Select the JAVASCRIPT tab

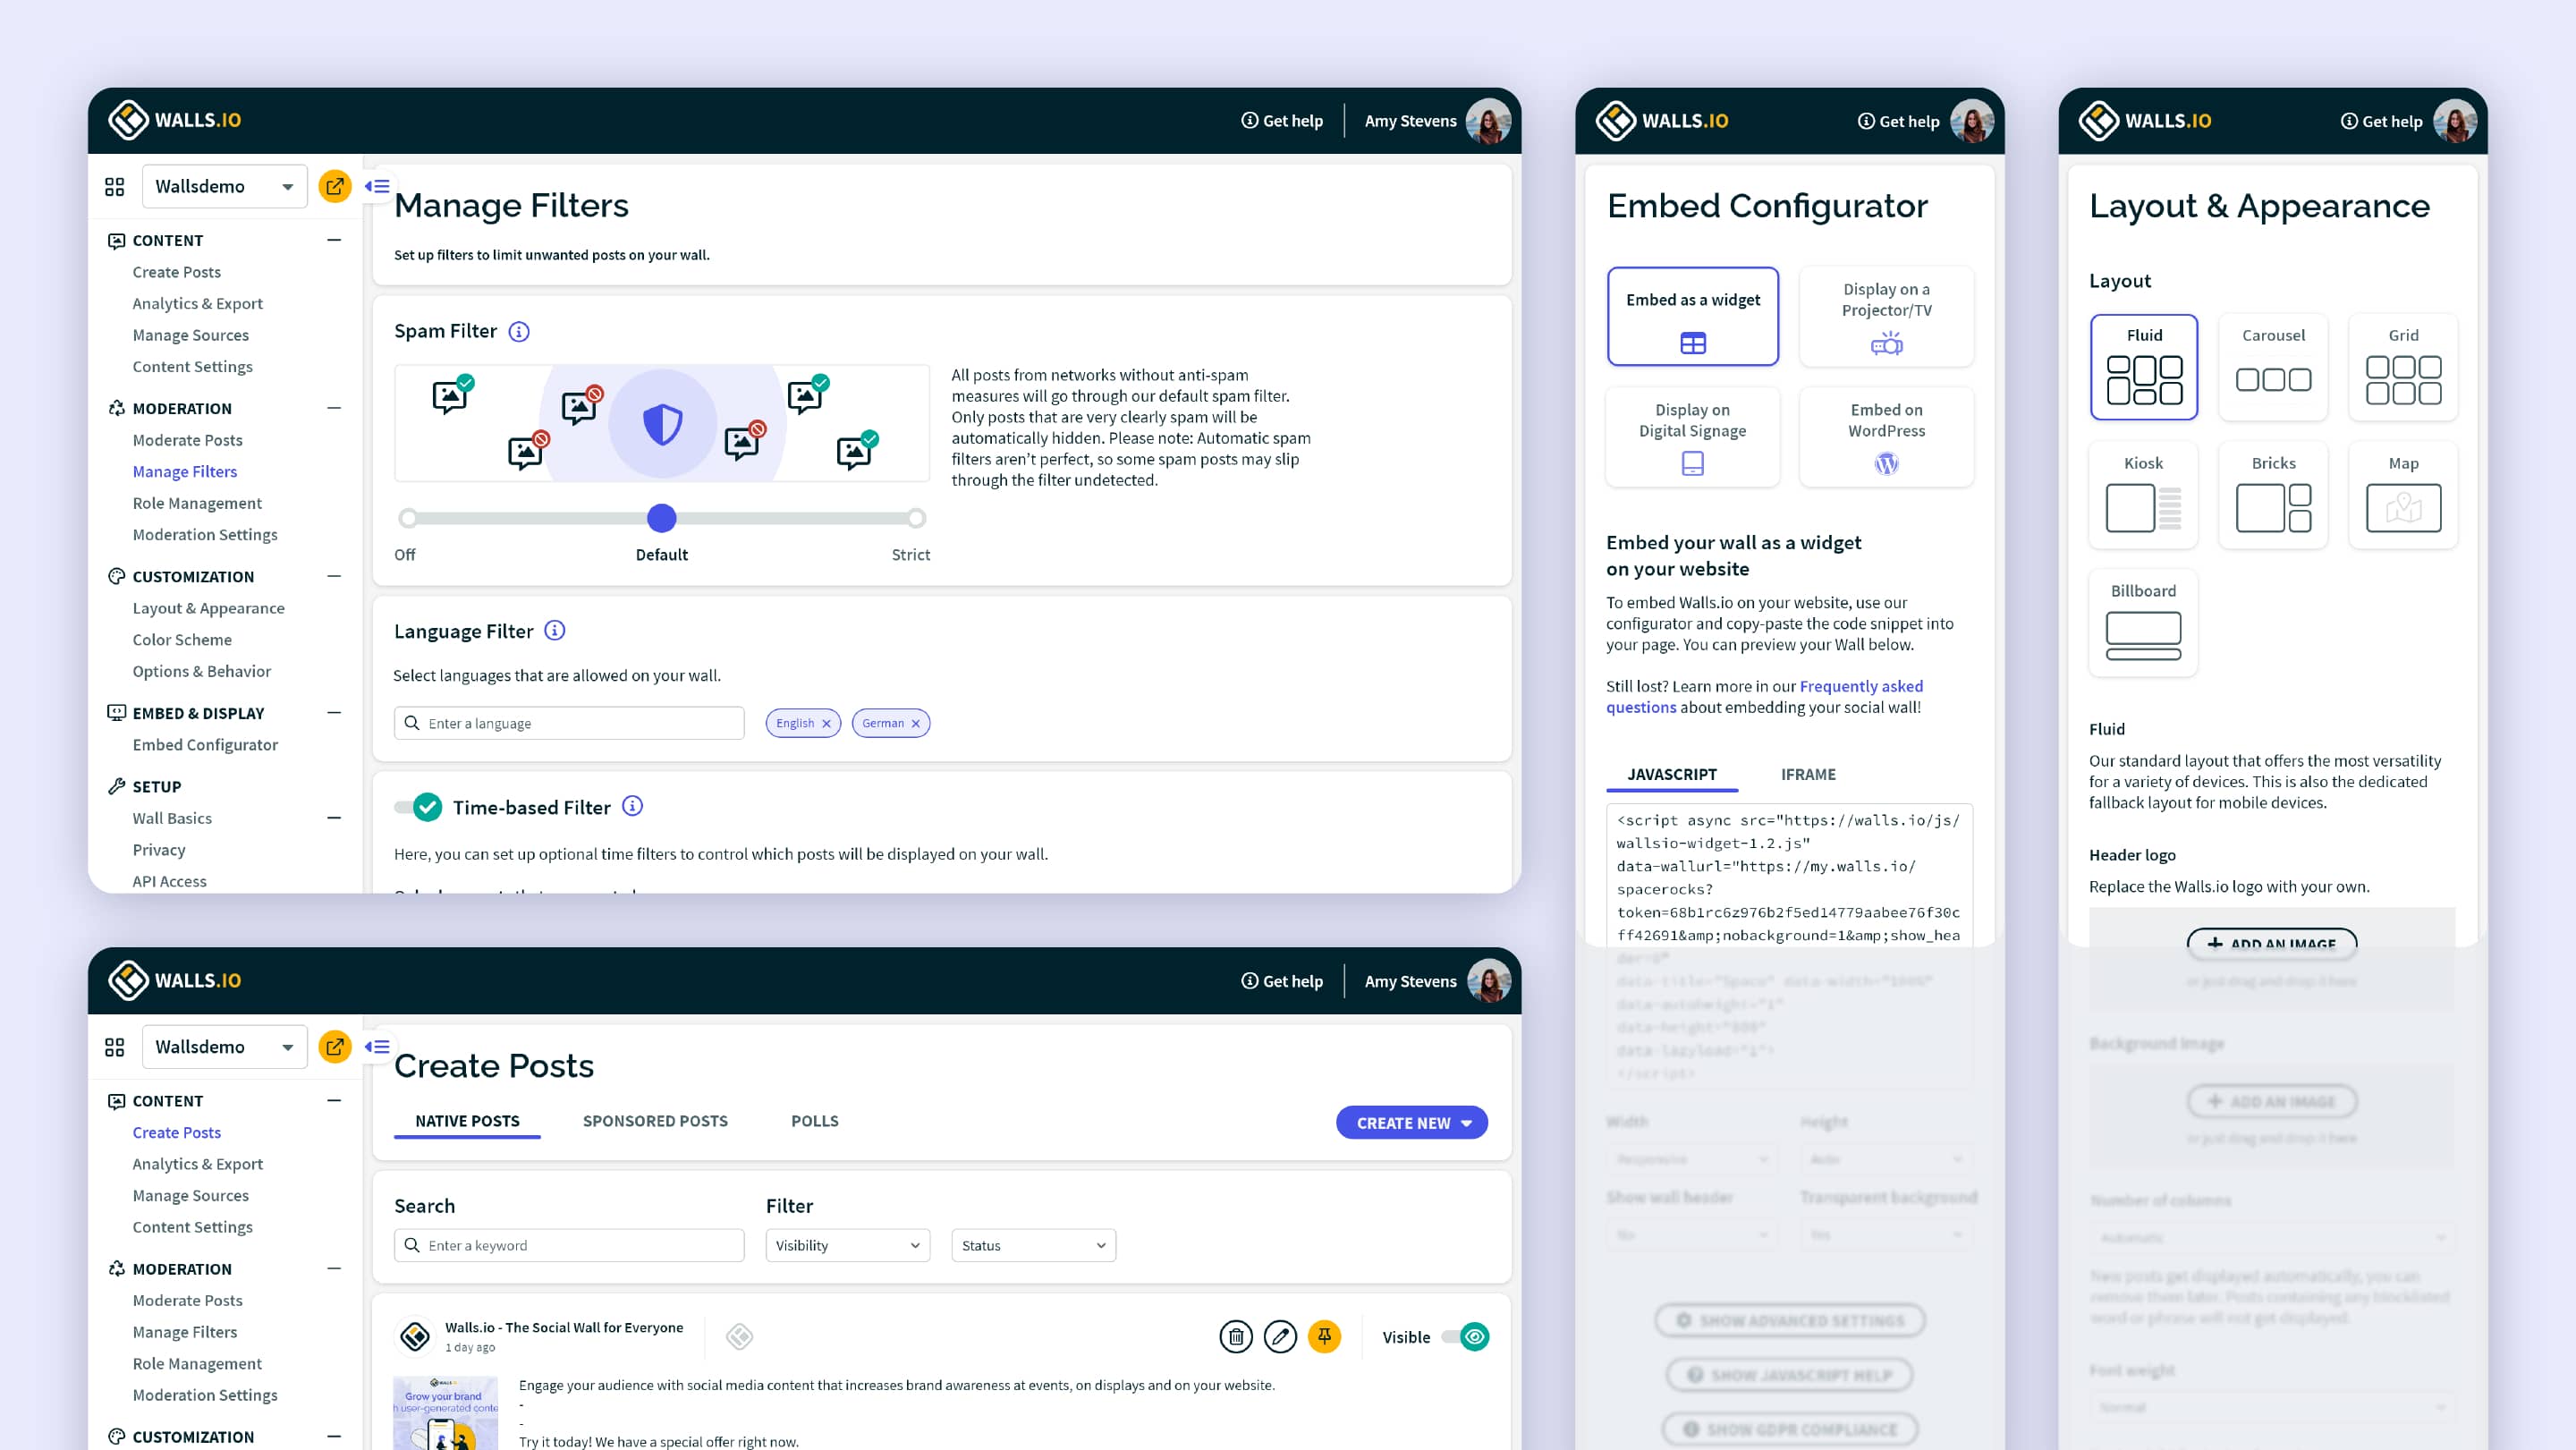coord(1671,774)
